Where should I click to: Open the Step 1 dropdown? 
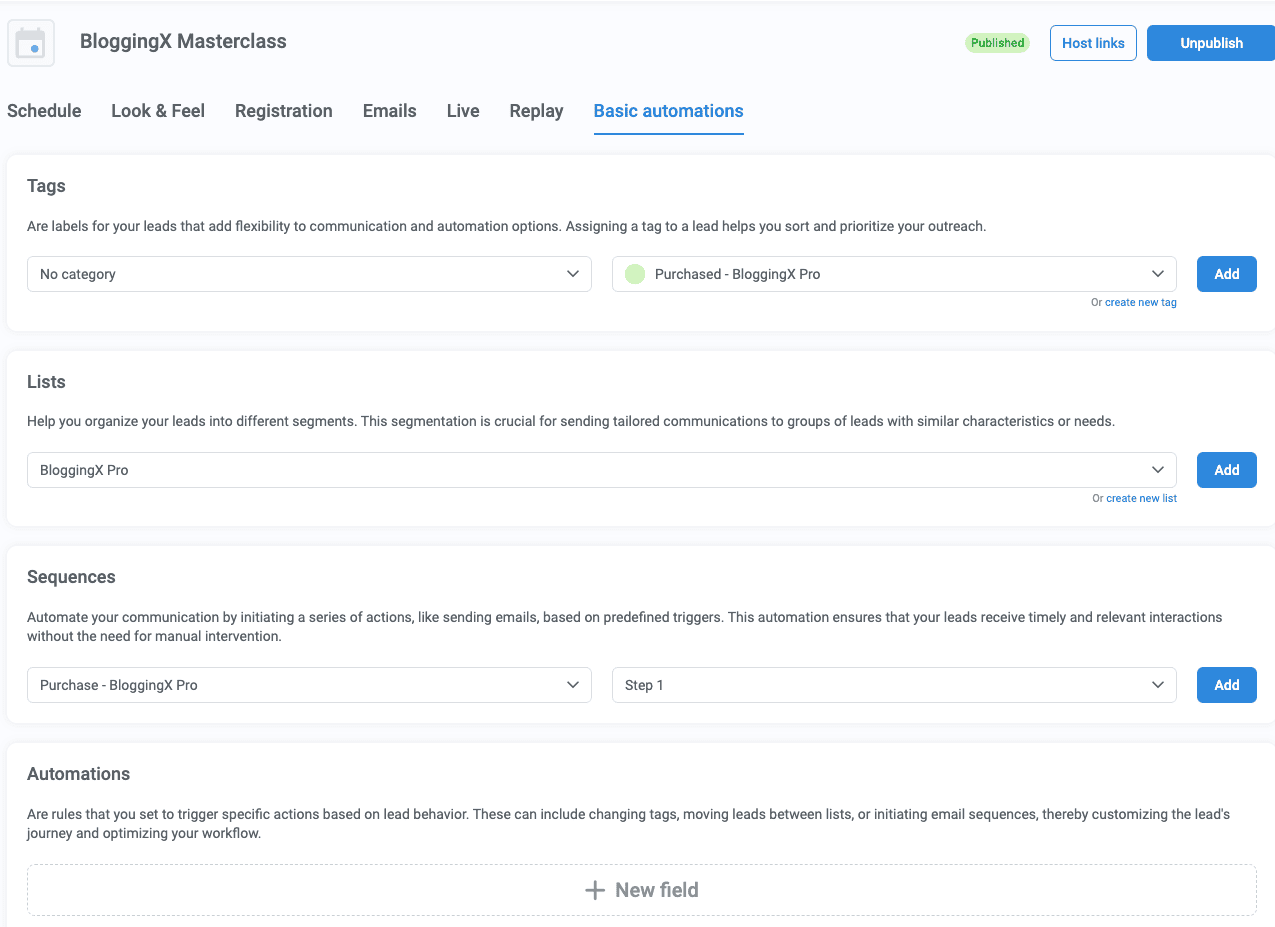click(894, 685)
